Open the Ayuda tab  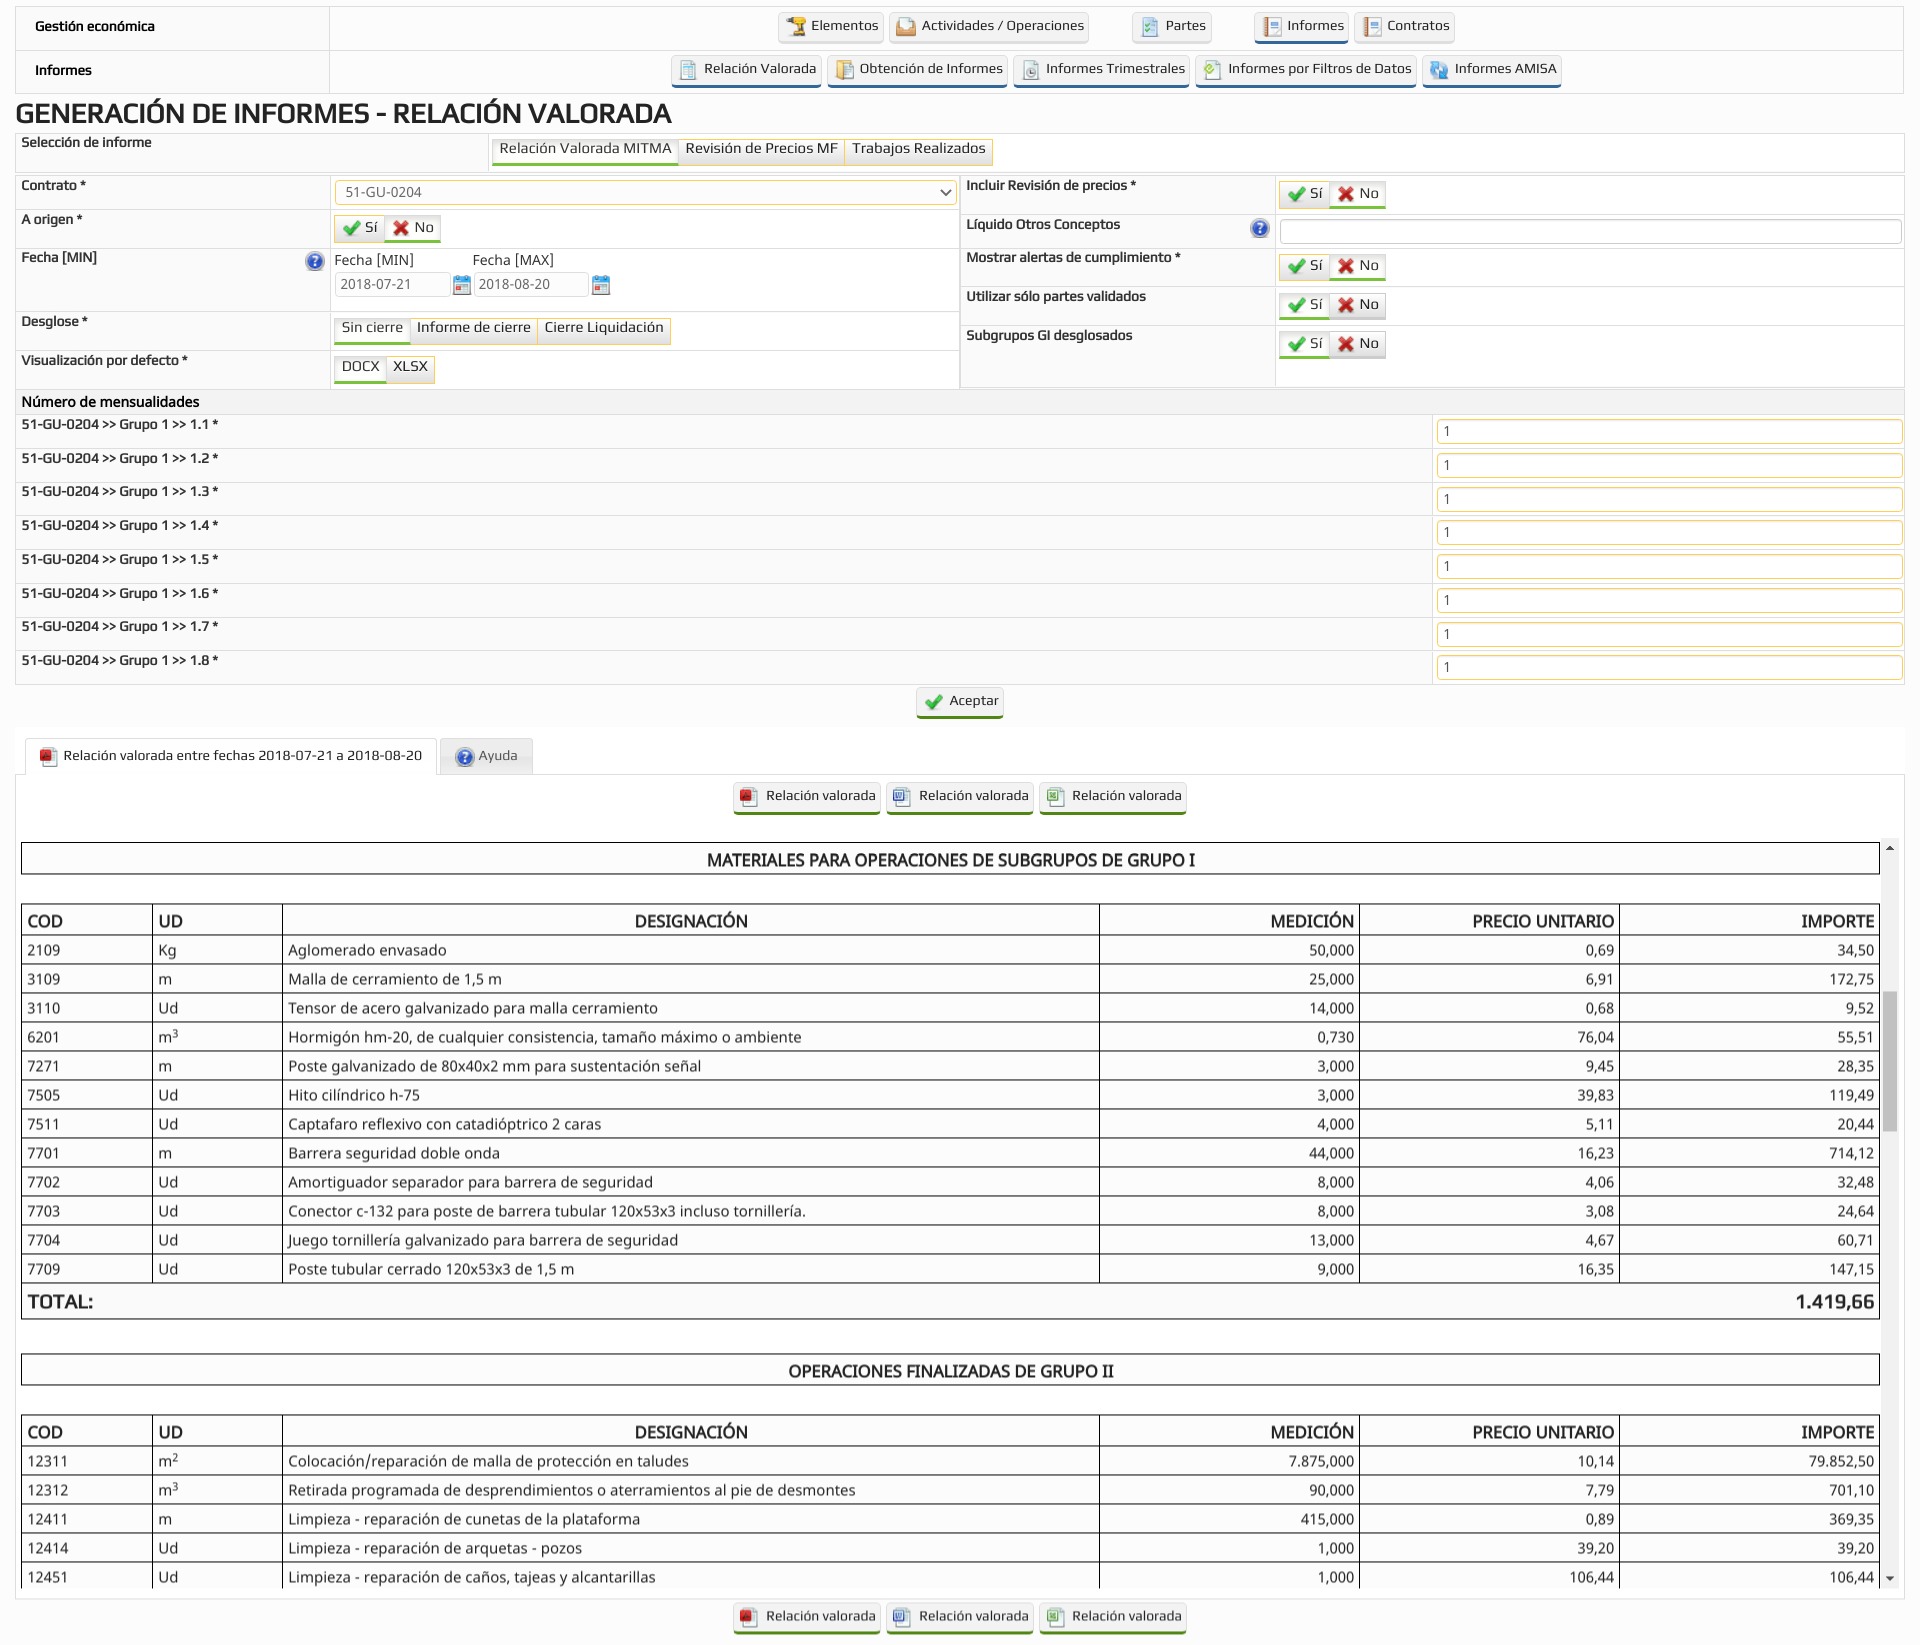coord(486,756)
